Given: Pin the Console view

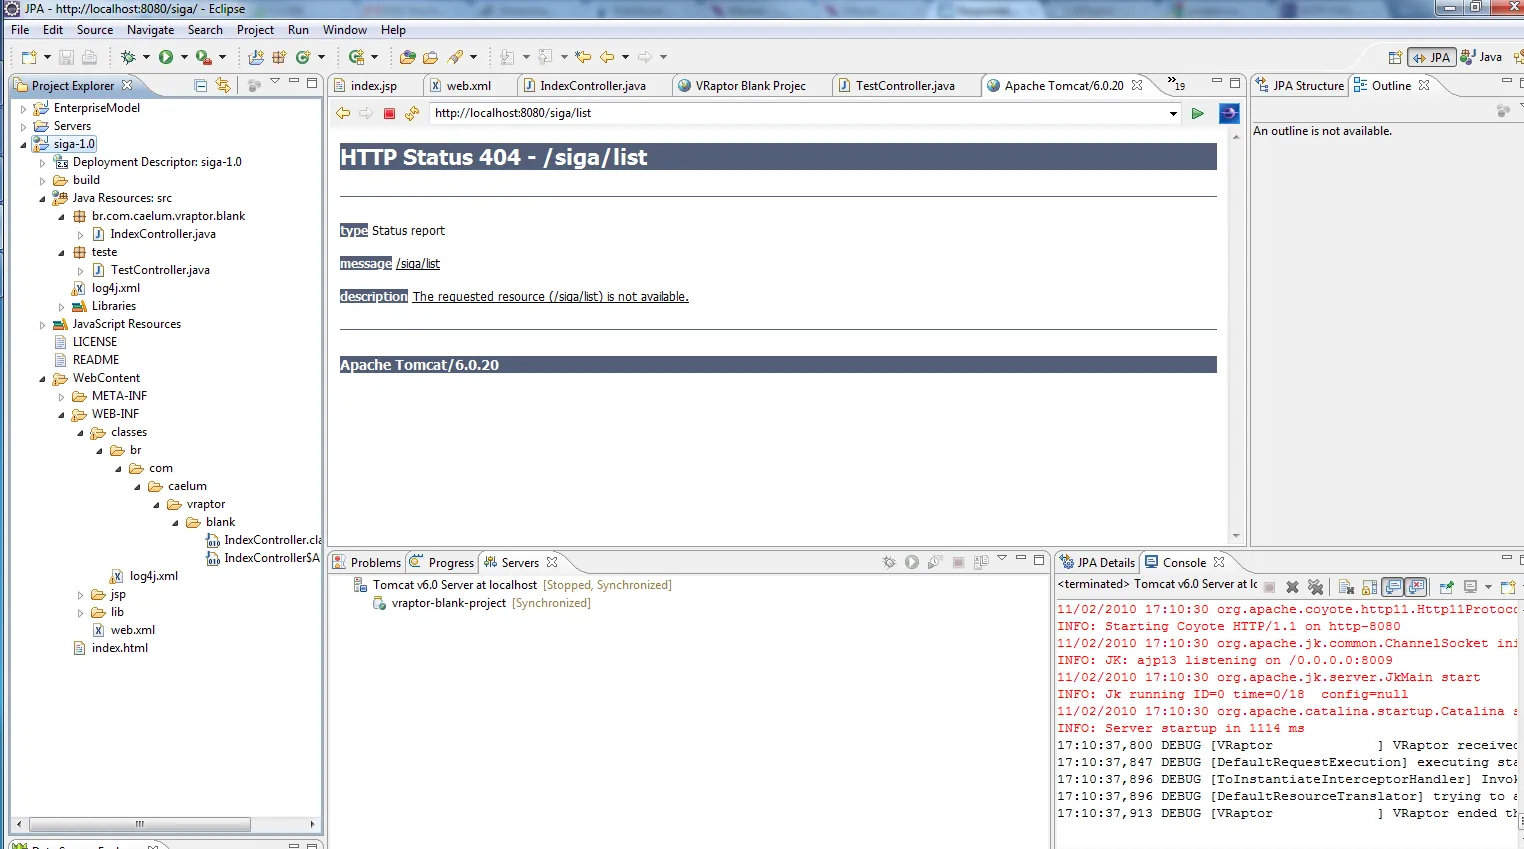Looking at the screenshot, I should click(1446, 587).
